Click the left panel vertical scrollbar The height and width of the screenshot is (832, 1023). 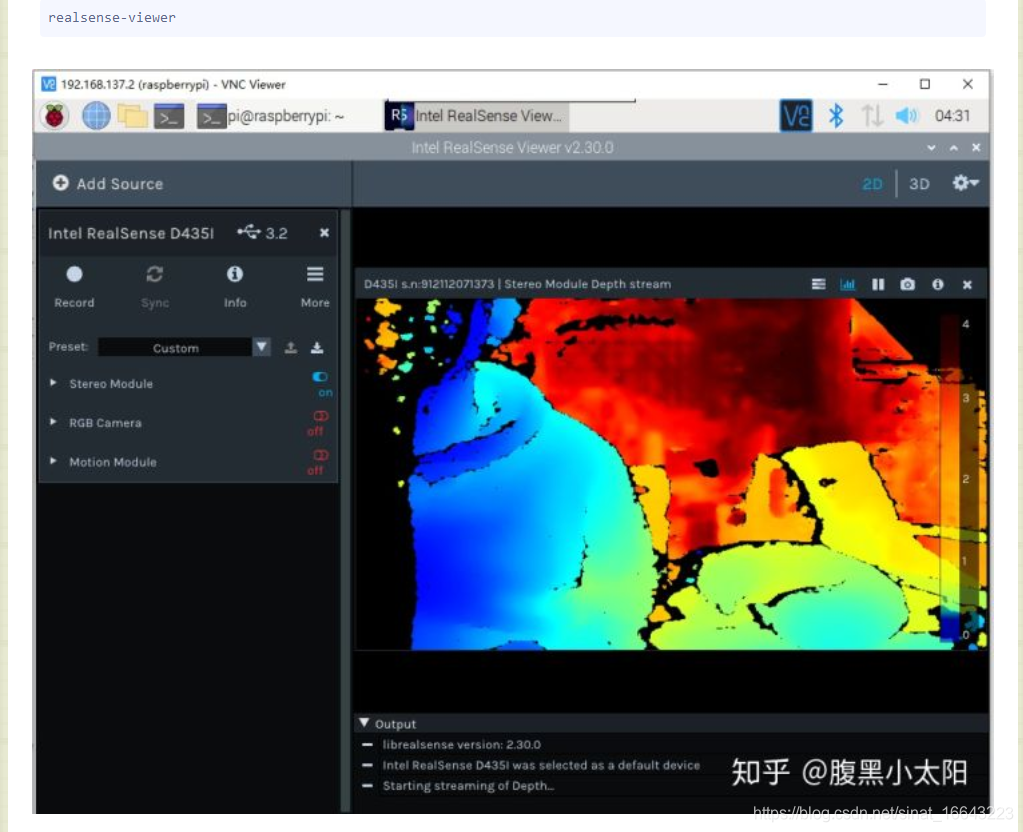(x=346, y=510)
